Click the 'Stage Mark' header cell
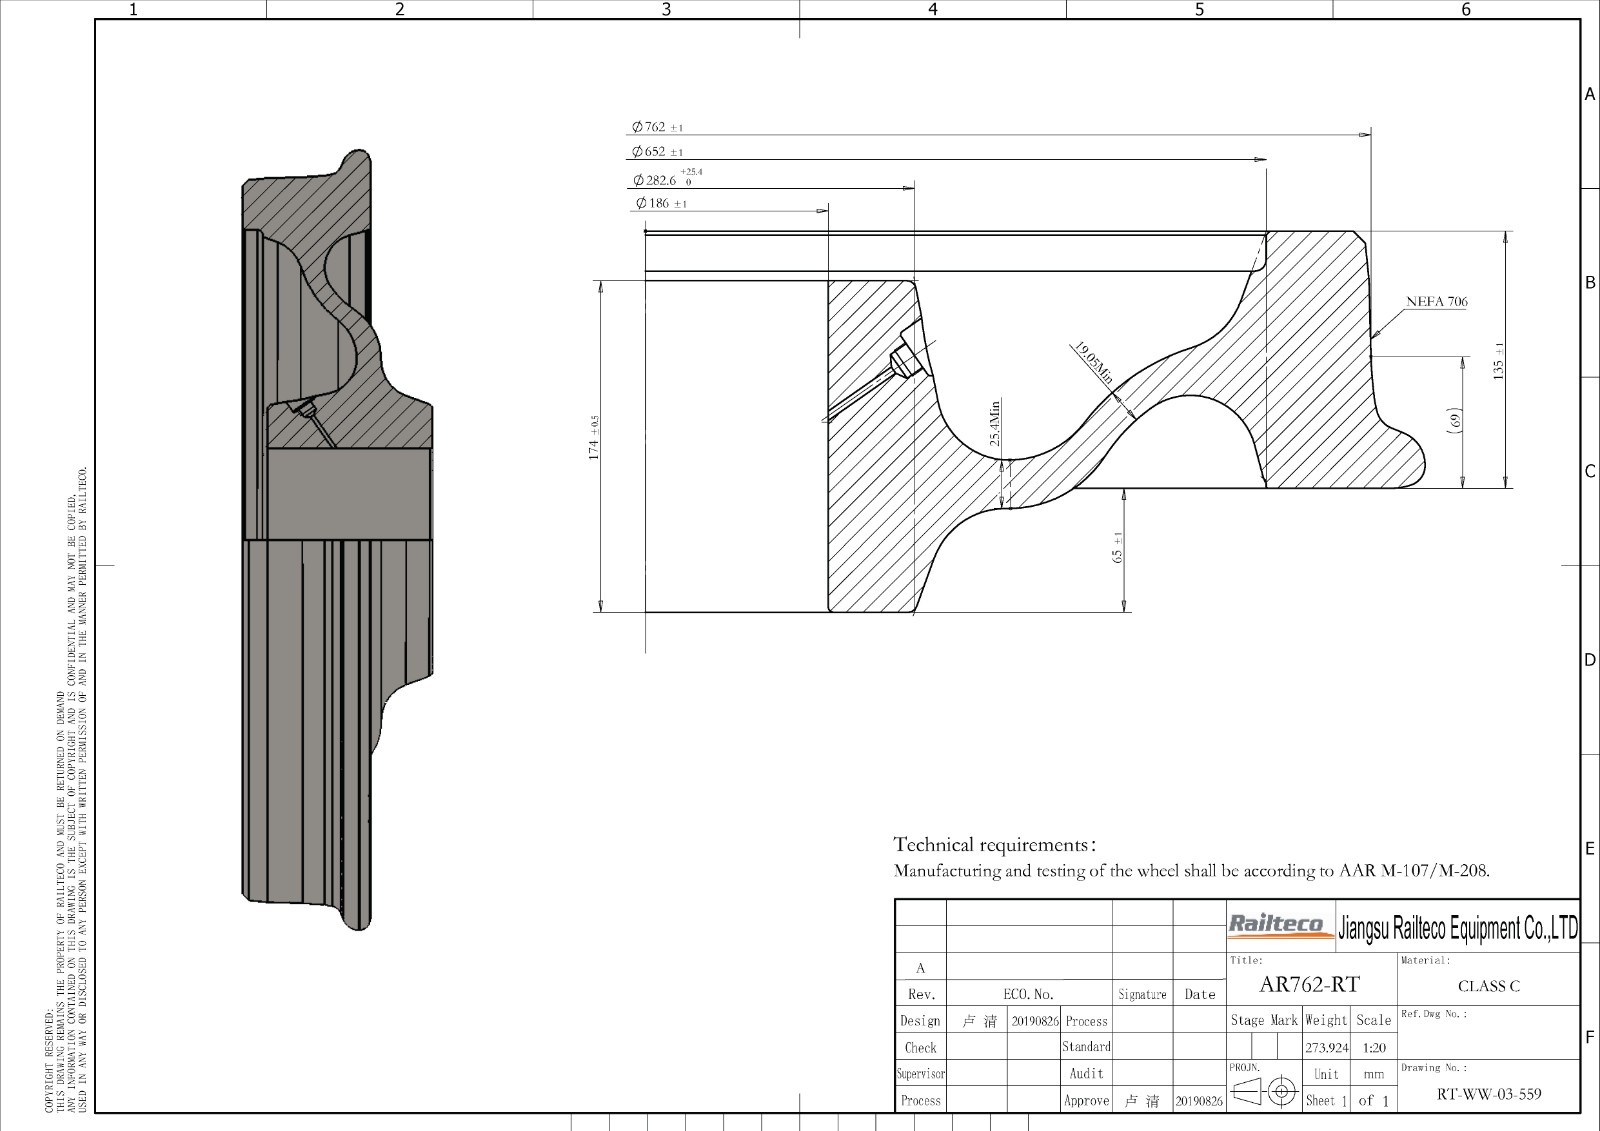 click(1264, 1020)
